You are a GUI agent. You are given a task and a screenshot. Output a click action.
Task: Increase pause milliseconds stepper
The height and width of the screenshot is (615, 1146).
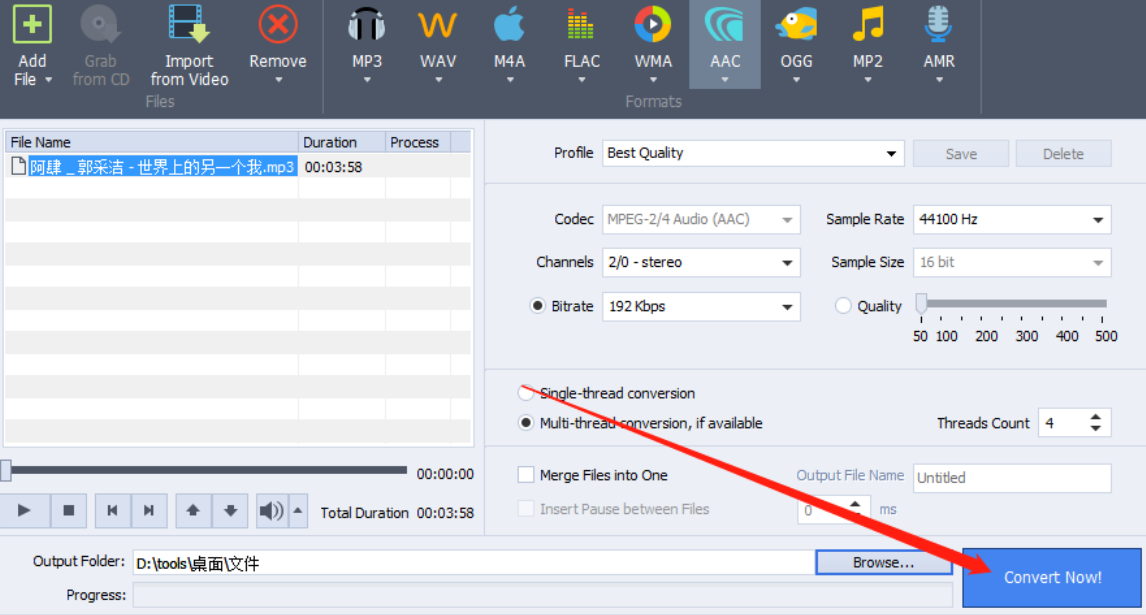855,504
